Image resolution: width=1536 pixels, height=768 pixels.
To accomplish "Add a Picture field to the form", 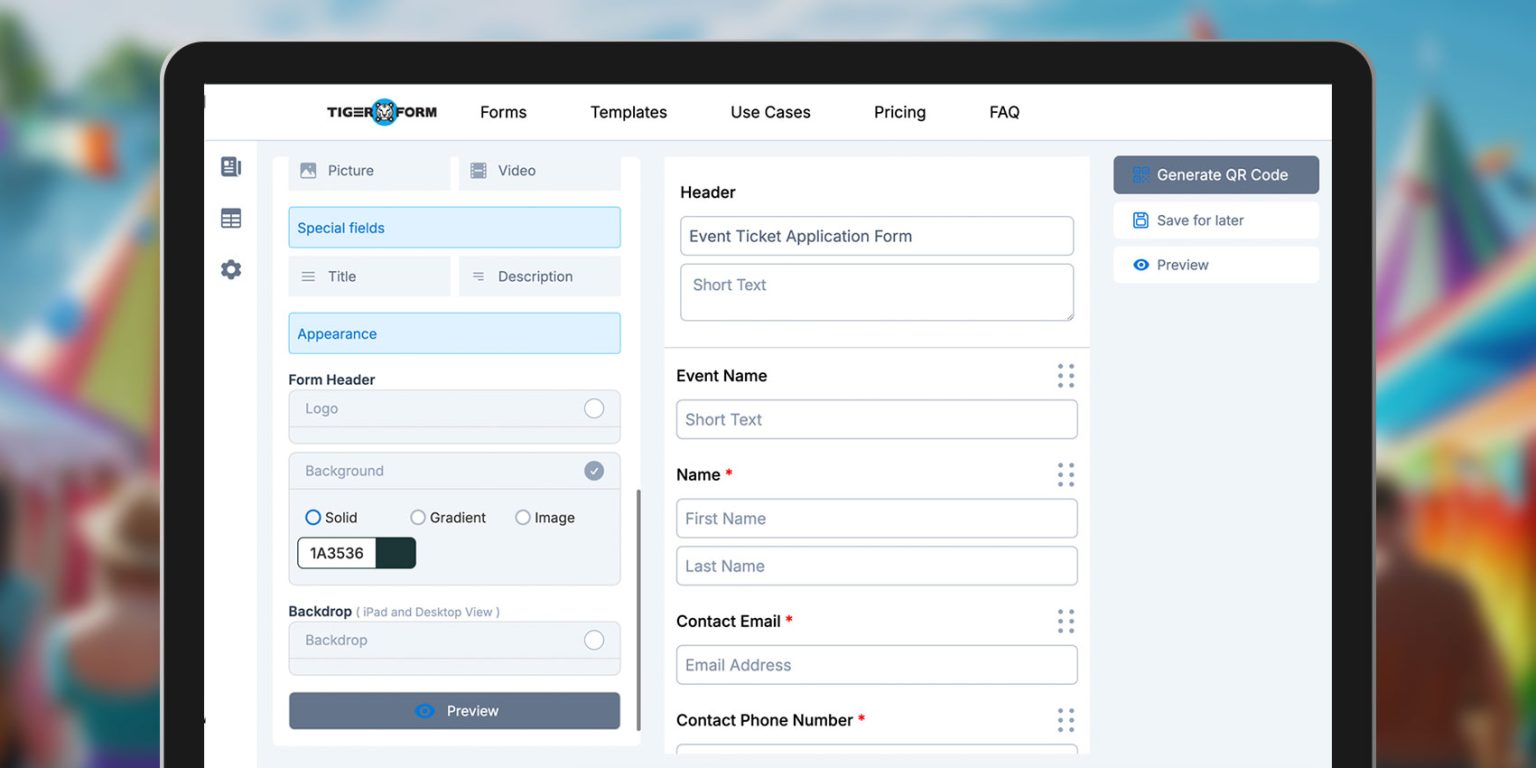I will pos(368,170).
